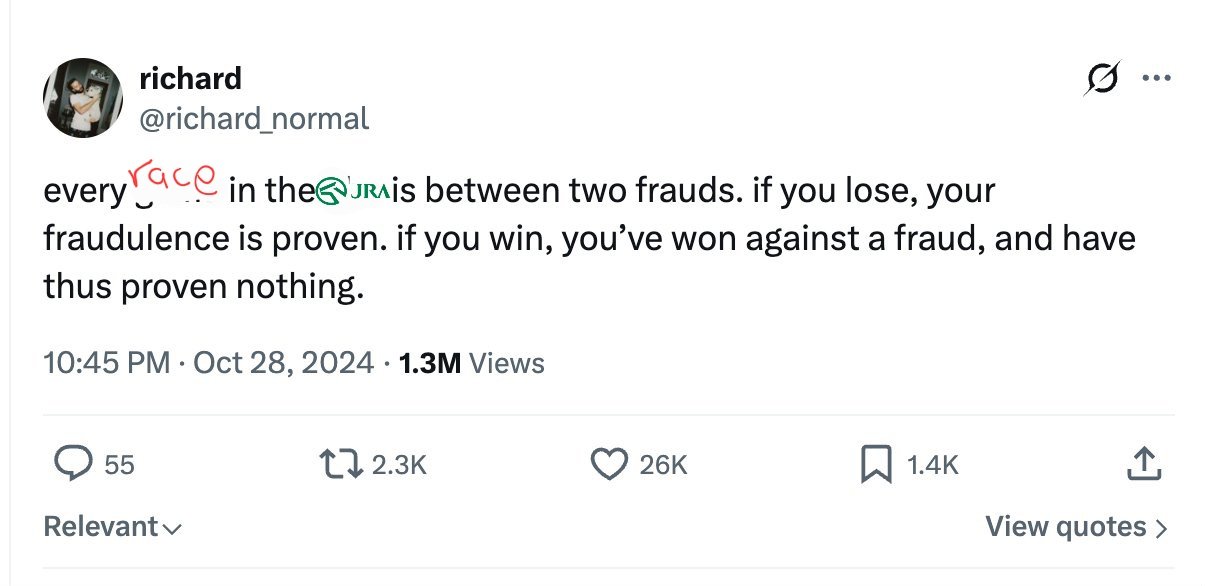Click the 2.3K repost count
1206x586 pixels.
pos(399,465)
